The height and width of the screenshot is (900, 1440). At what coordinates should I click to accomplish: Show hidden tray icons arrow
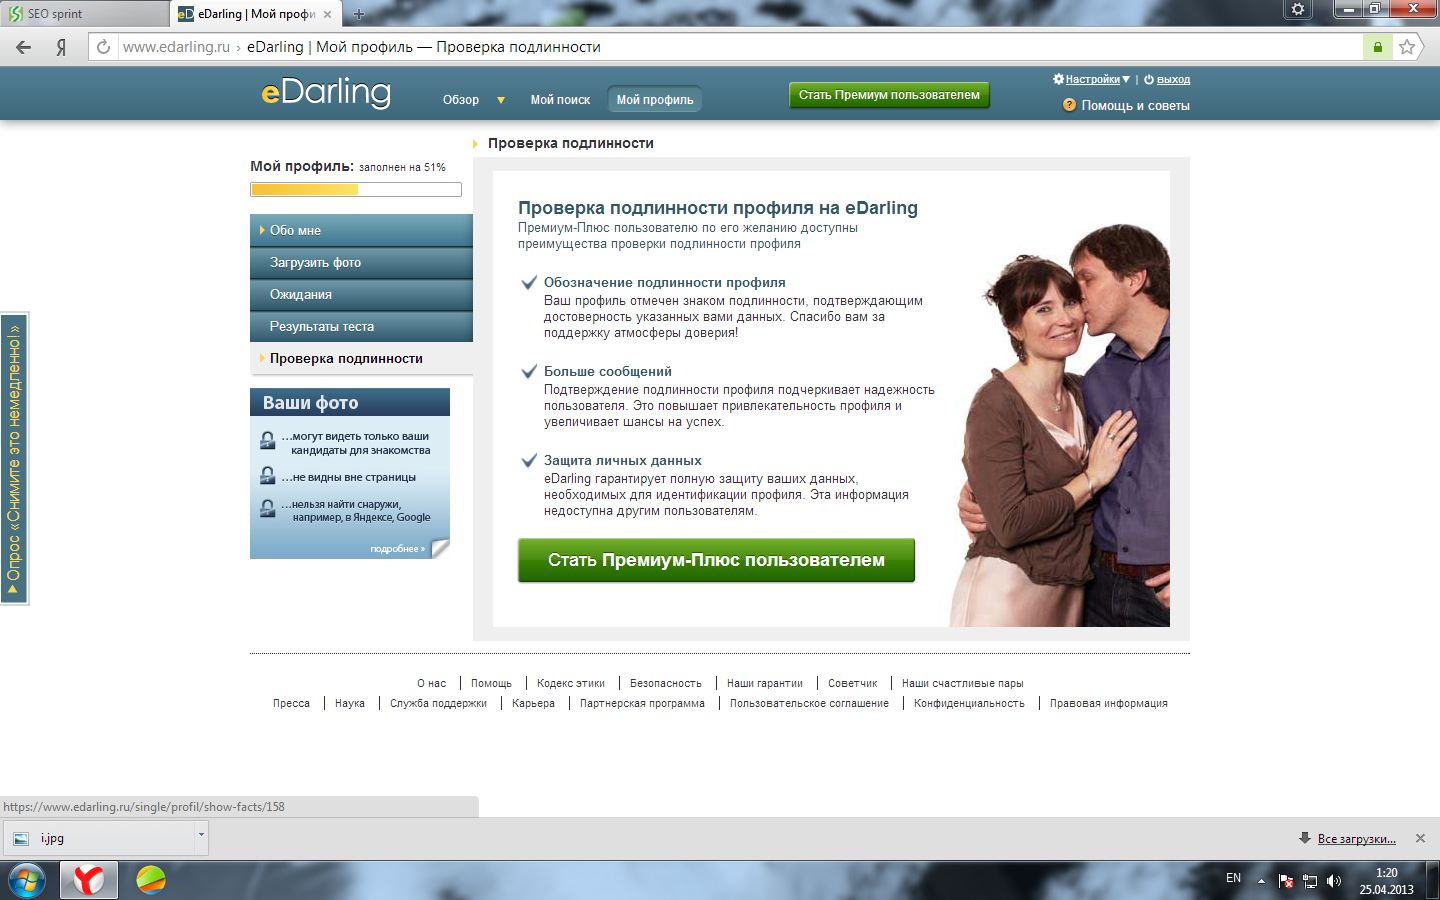tap(1261, 881)
